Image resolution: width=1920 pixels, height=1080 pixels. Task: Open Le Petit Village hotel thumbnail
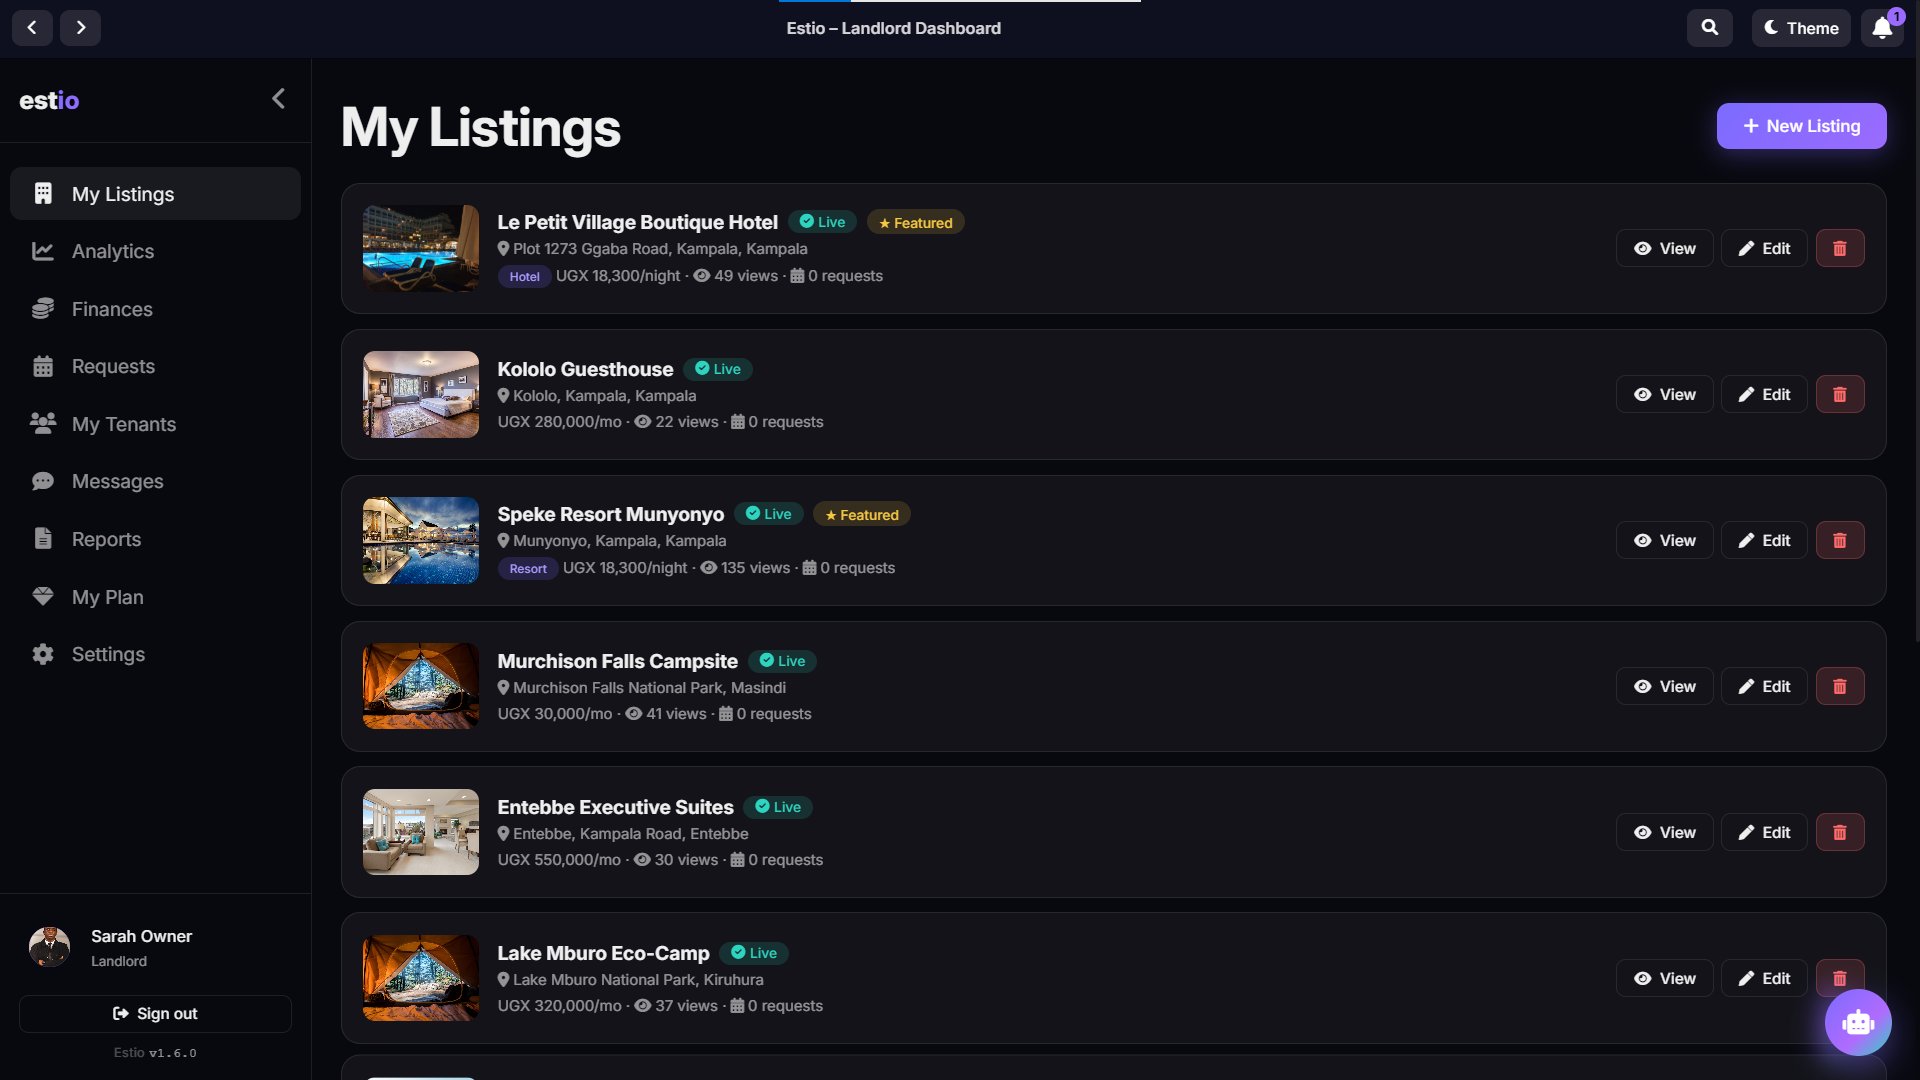[x=421, y=248]
